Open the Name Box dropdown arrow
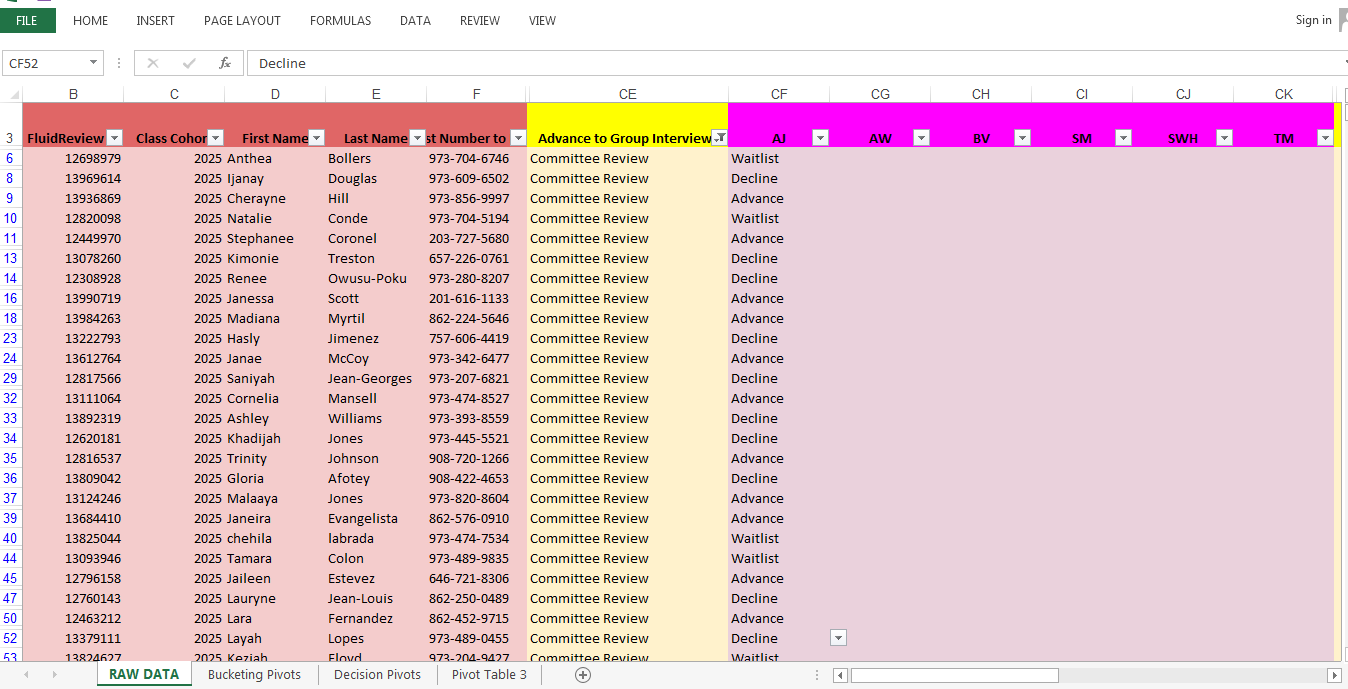 91,62
